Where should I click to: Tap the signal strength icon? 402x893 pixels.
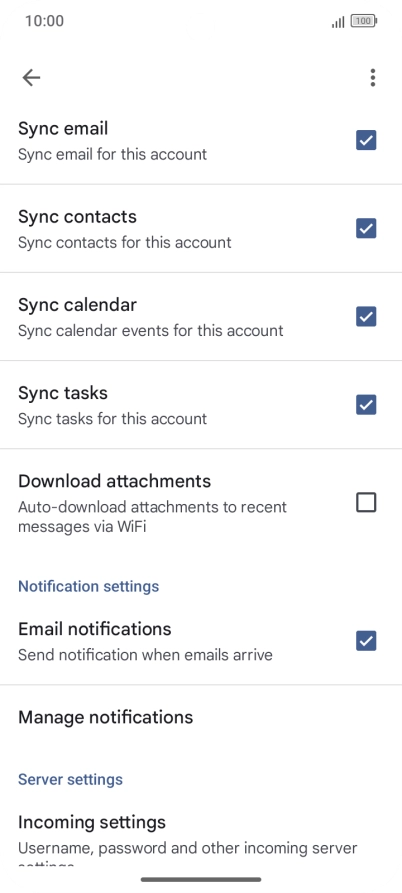(x=338, y=22)
